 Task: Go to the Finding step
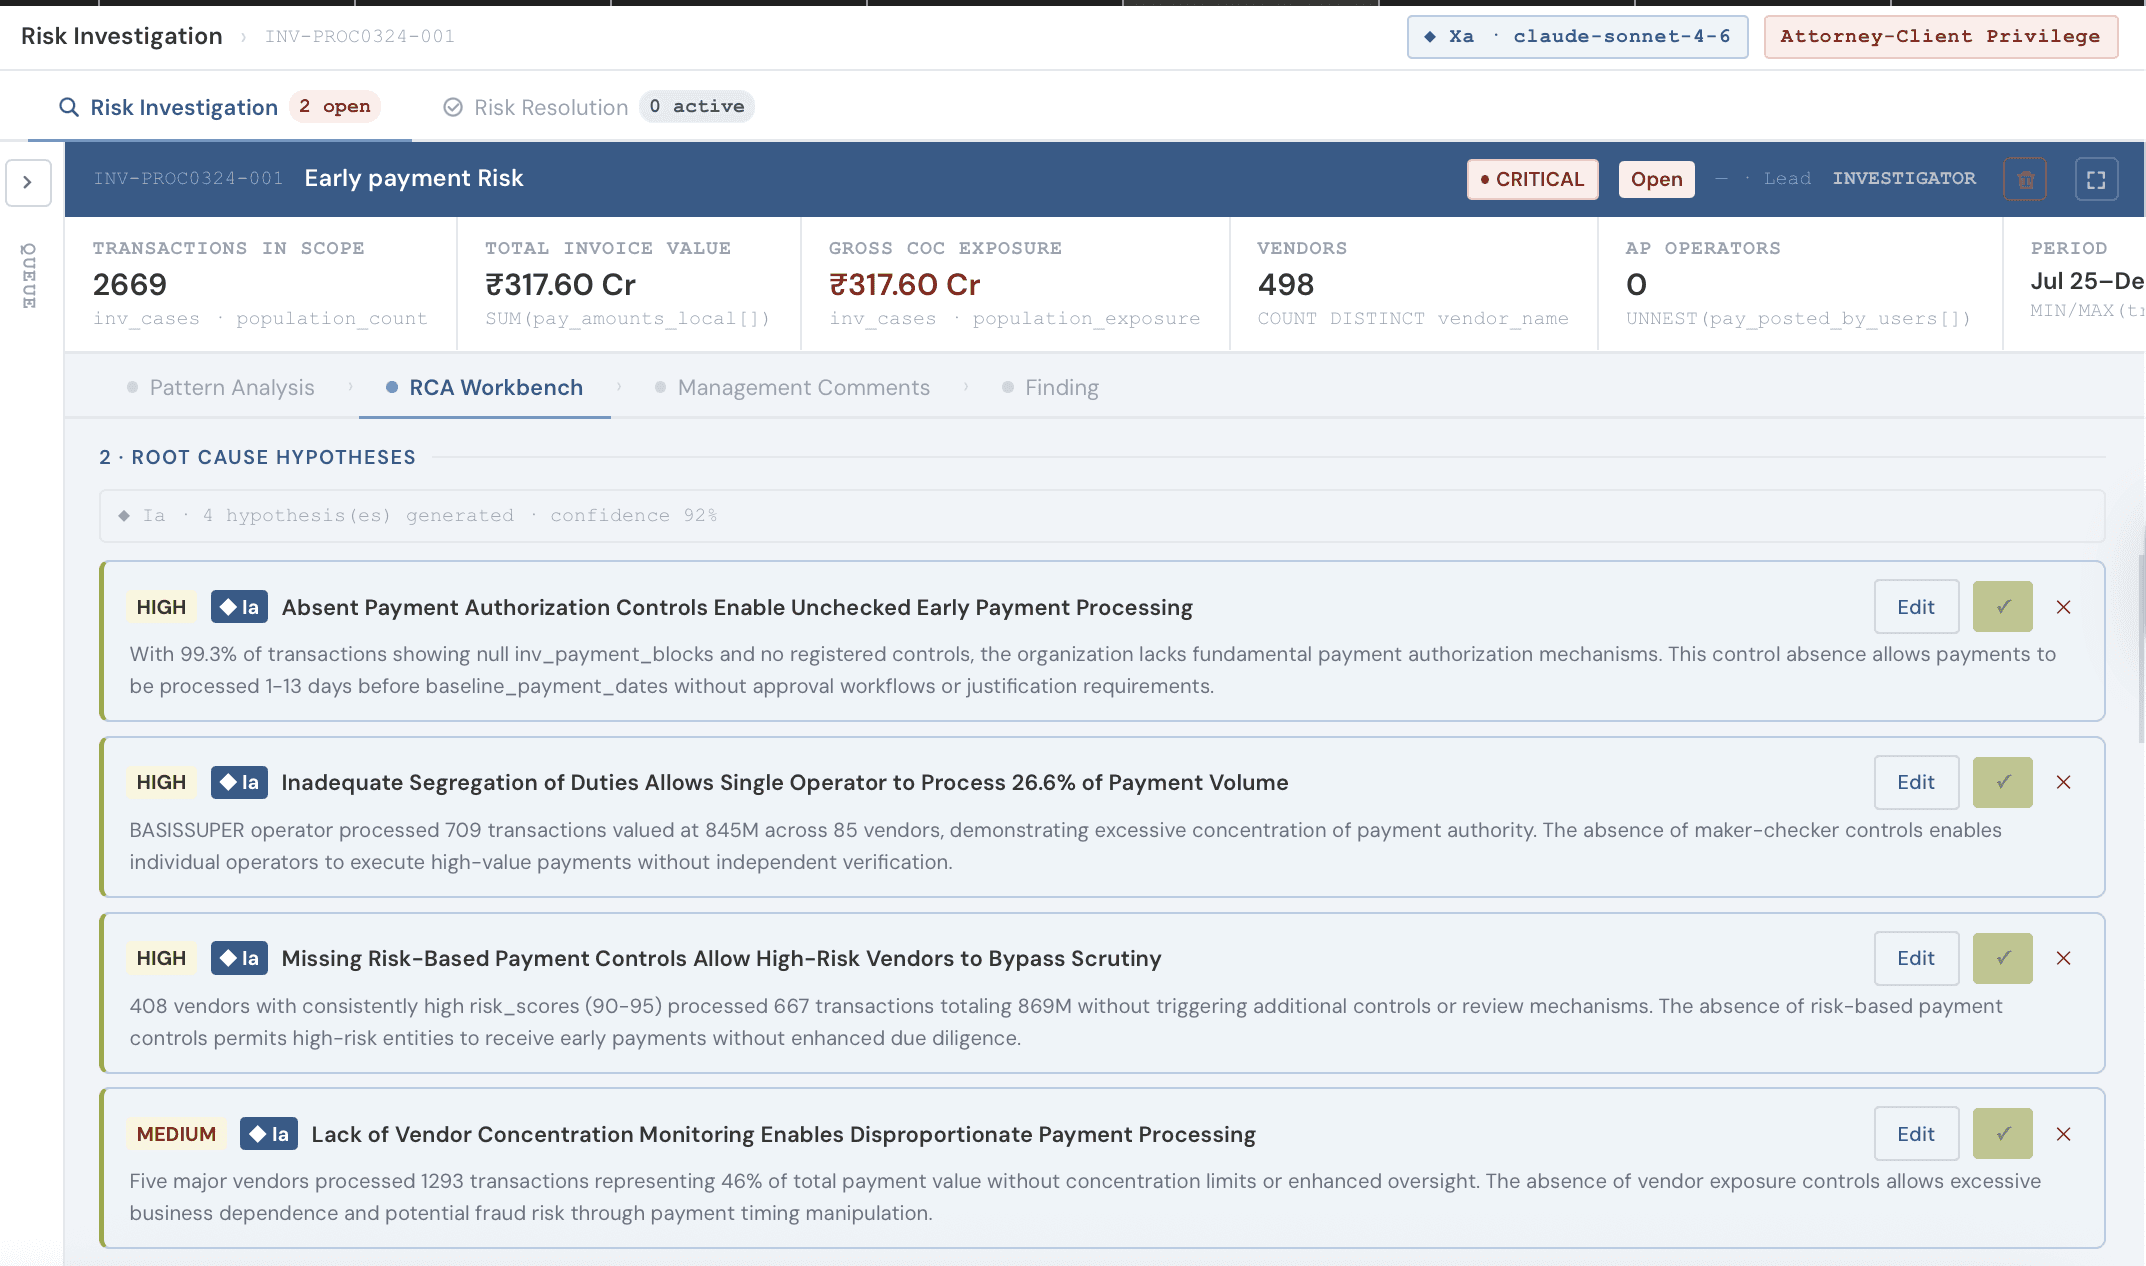pos(1061,388)
